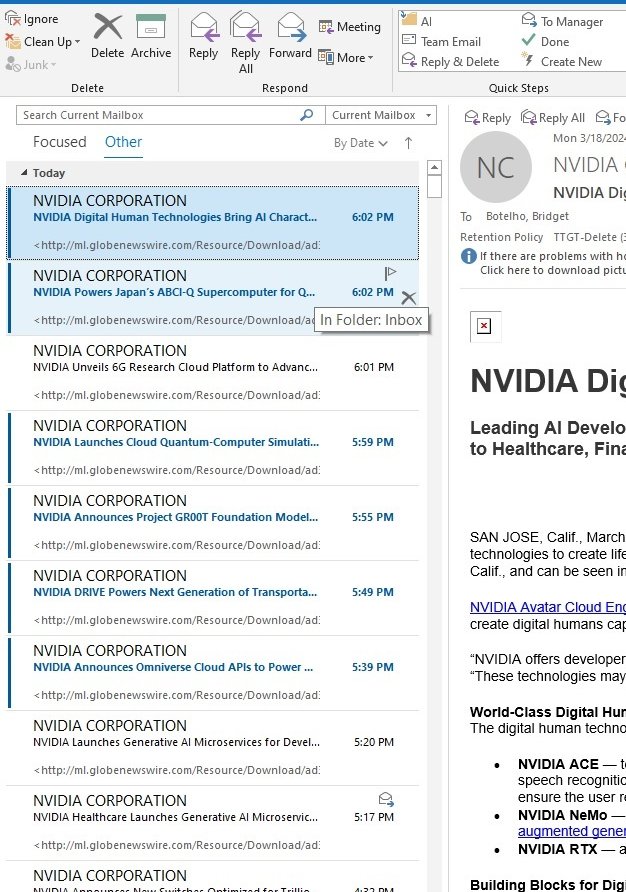Image resolution: width=626 pixels, height=892 pixels.
Task: Reply with a Meeting
Action: (349, 27)
